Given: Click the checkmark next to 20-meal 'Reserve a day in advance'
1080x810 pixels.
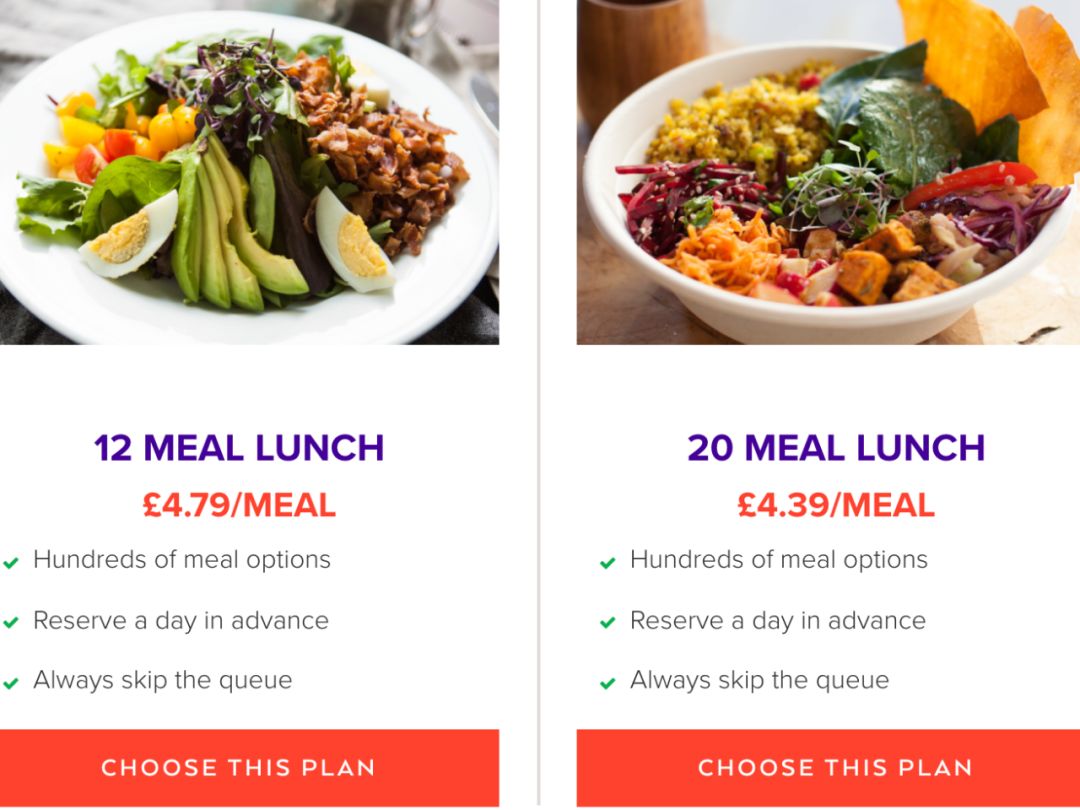Looking at the screenshot, I should (607, 623).
